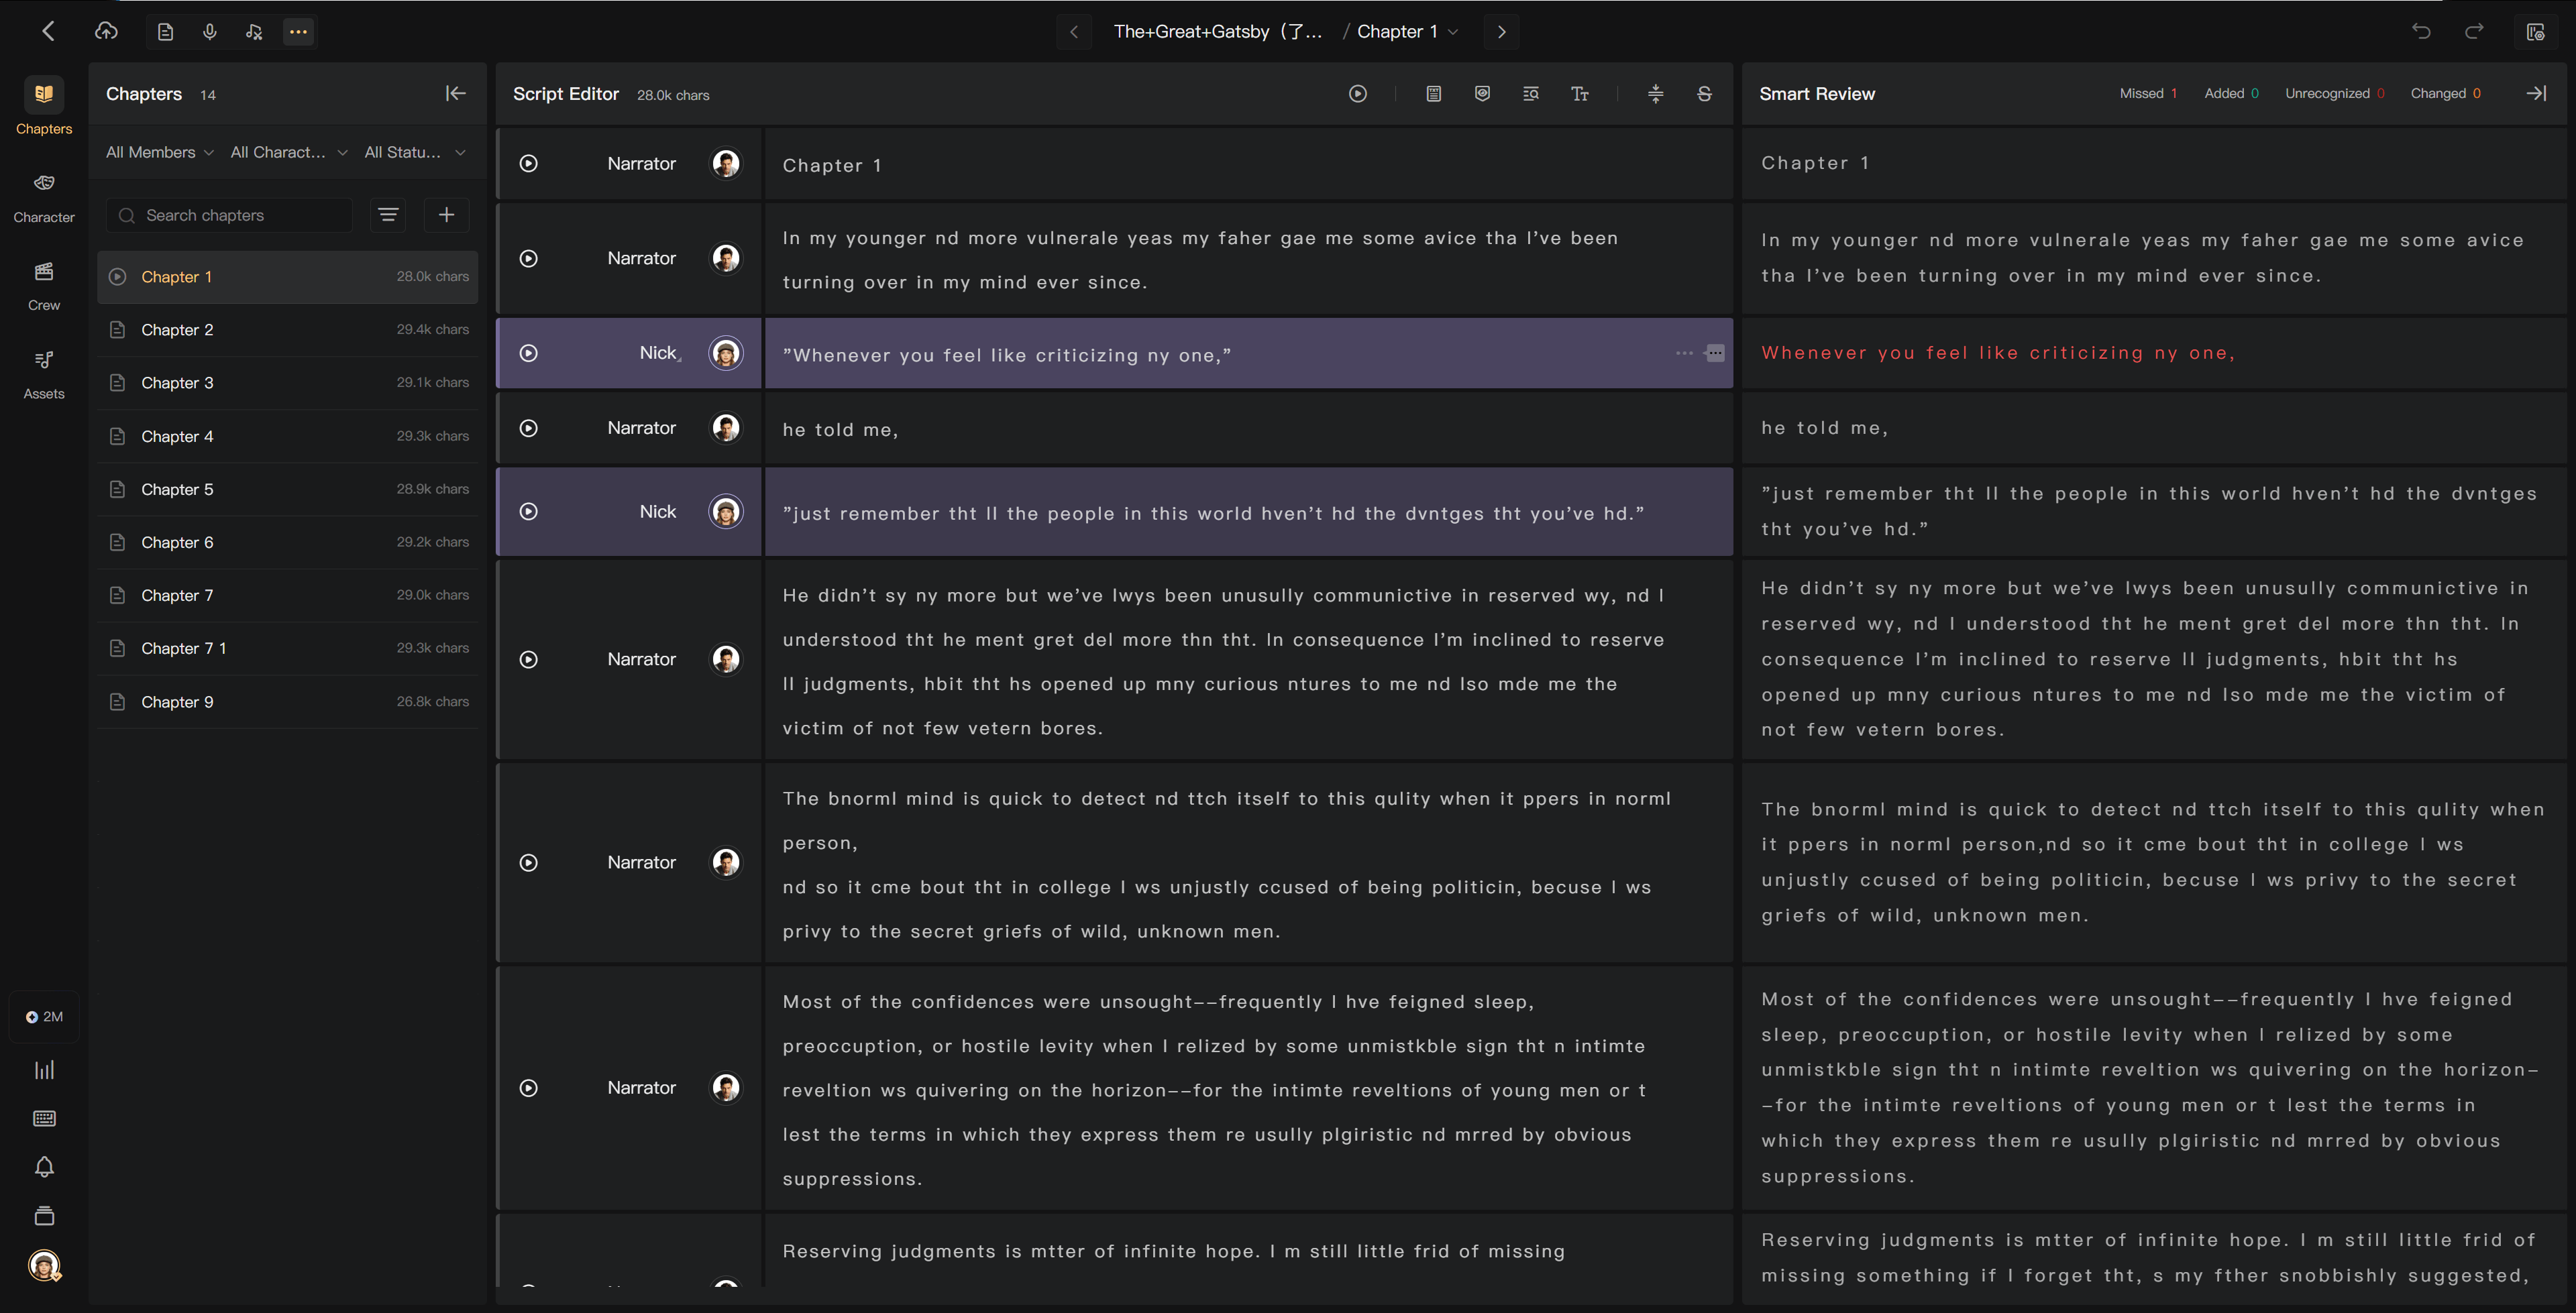Play the 'Whenever you feel like criticizing' line
2576x1313 pixels.
[x=529, y=353]
